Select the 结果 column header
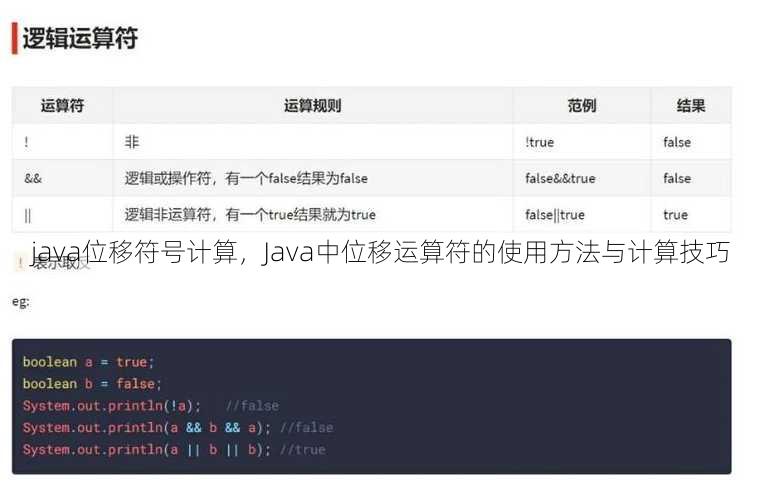The image size is (764, 490). coord(691,105)
